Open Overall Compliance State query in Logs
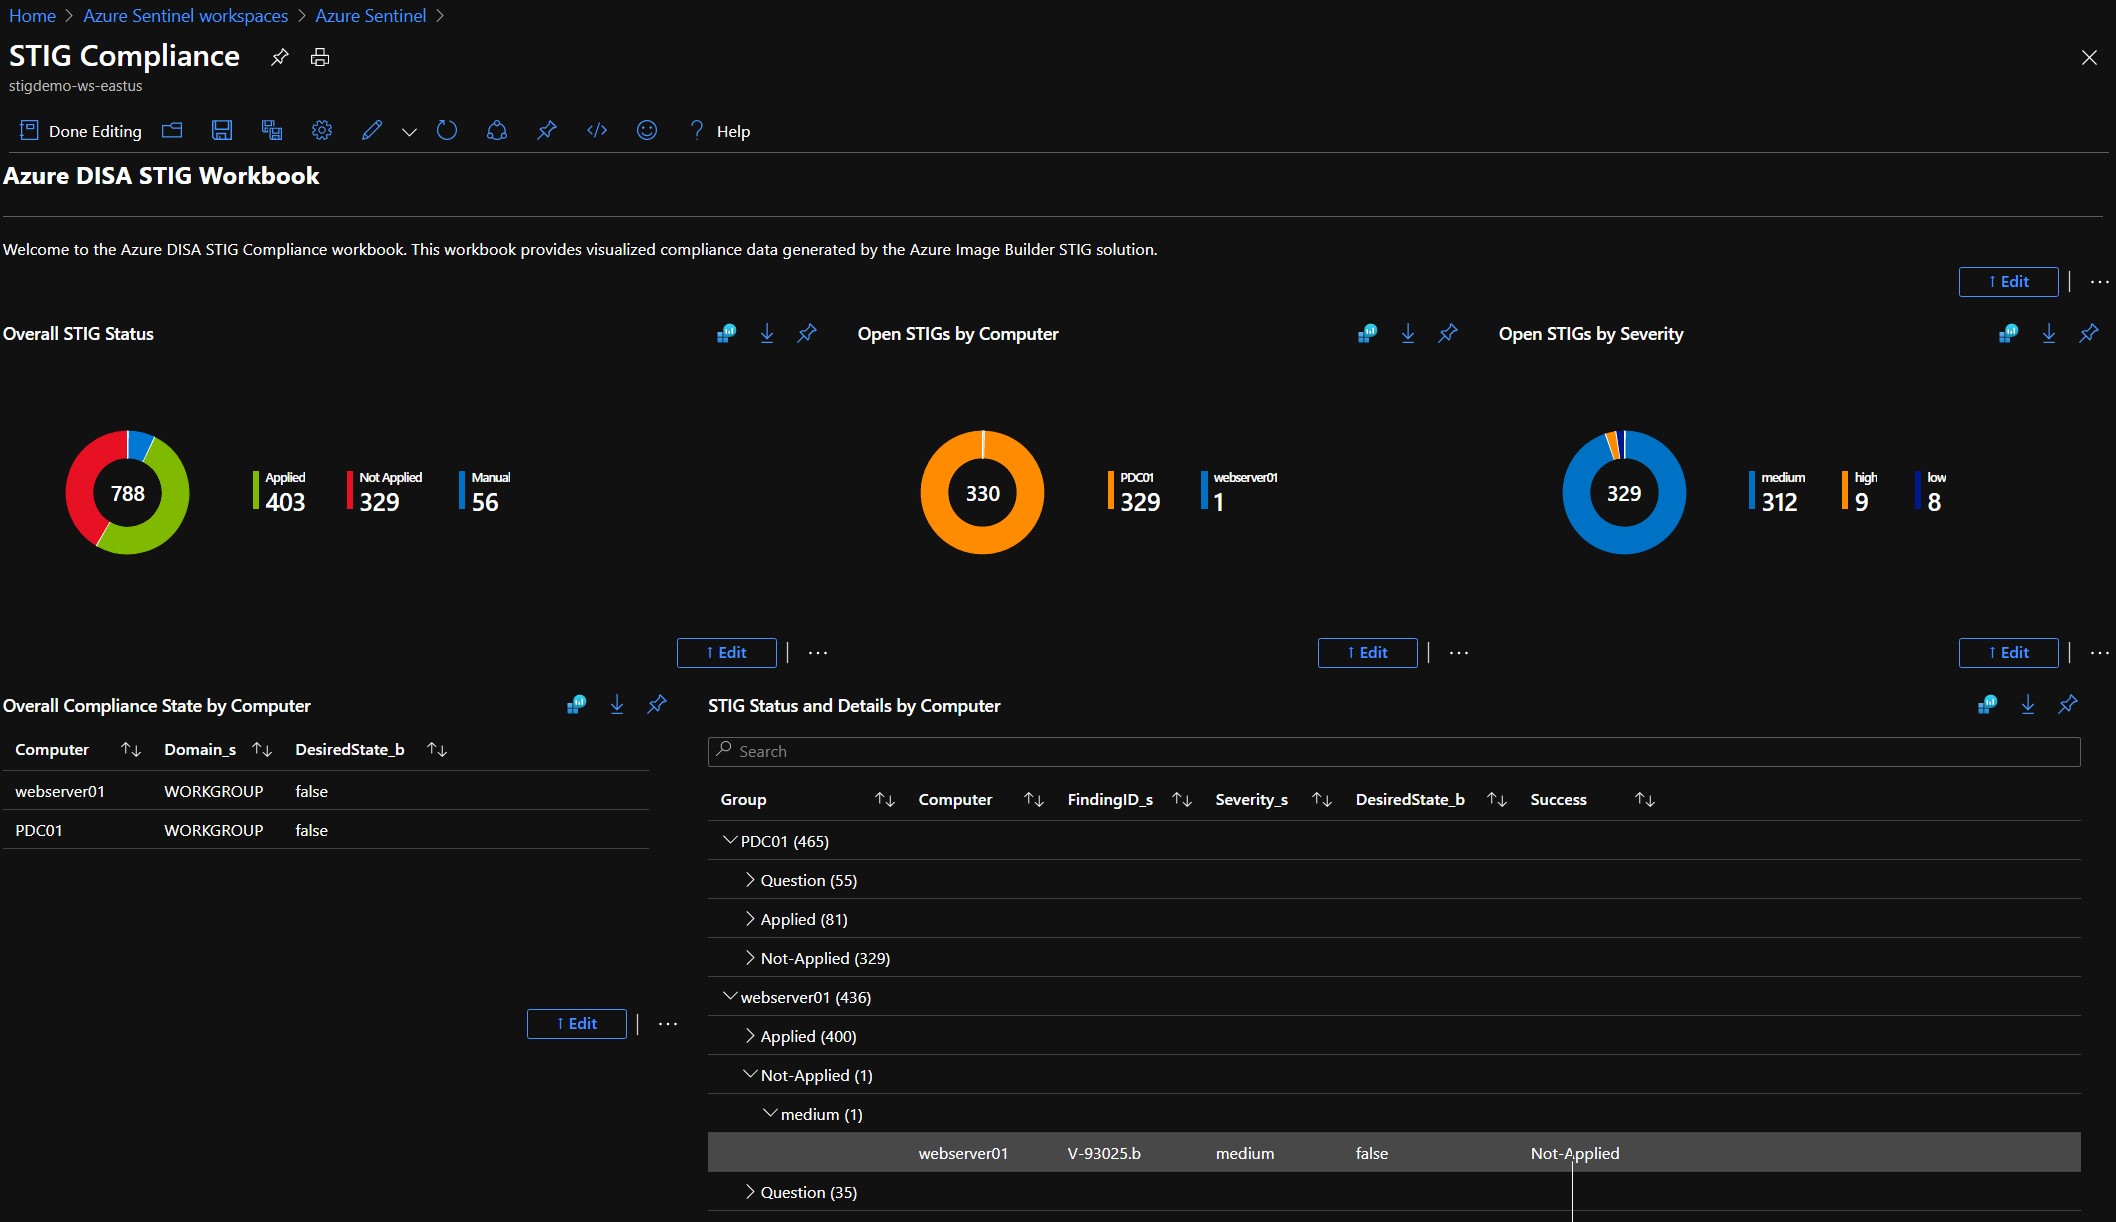Screen dimensions: 2116x1222 [x=577, y=704]
